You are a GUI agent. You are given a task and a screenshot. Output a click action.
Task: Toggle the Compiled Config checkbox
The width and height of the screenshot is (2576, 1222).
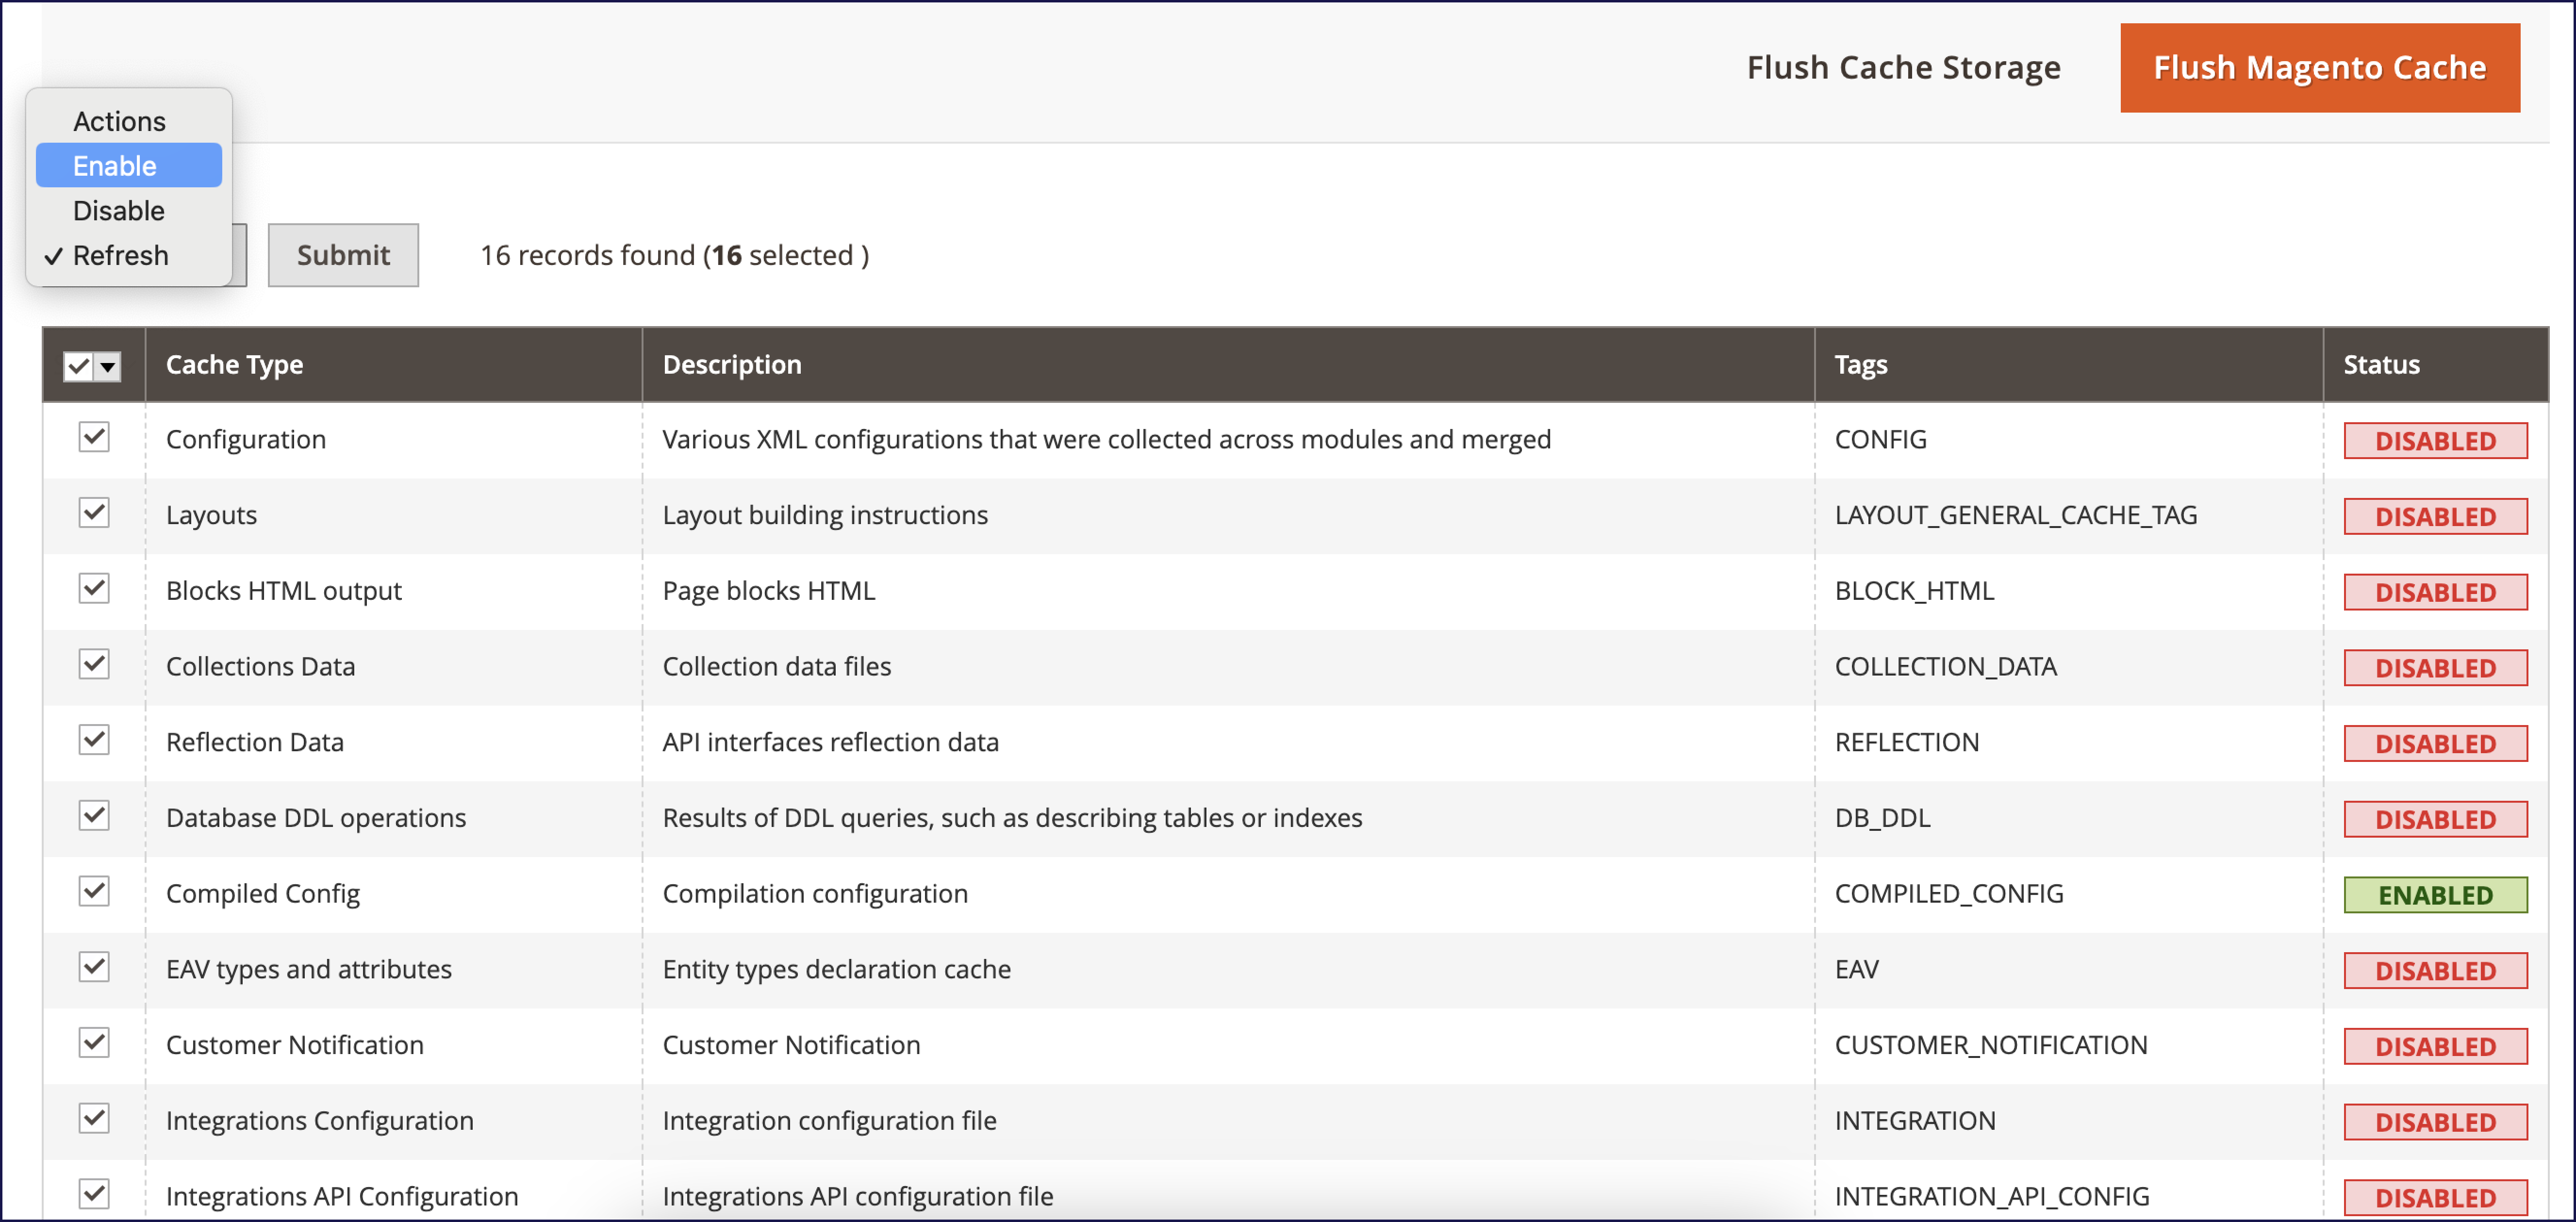pos(94,892)
